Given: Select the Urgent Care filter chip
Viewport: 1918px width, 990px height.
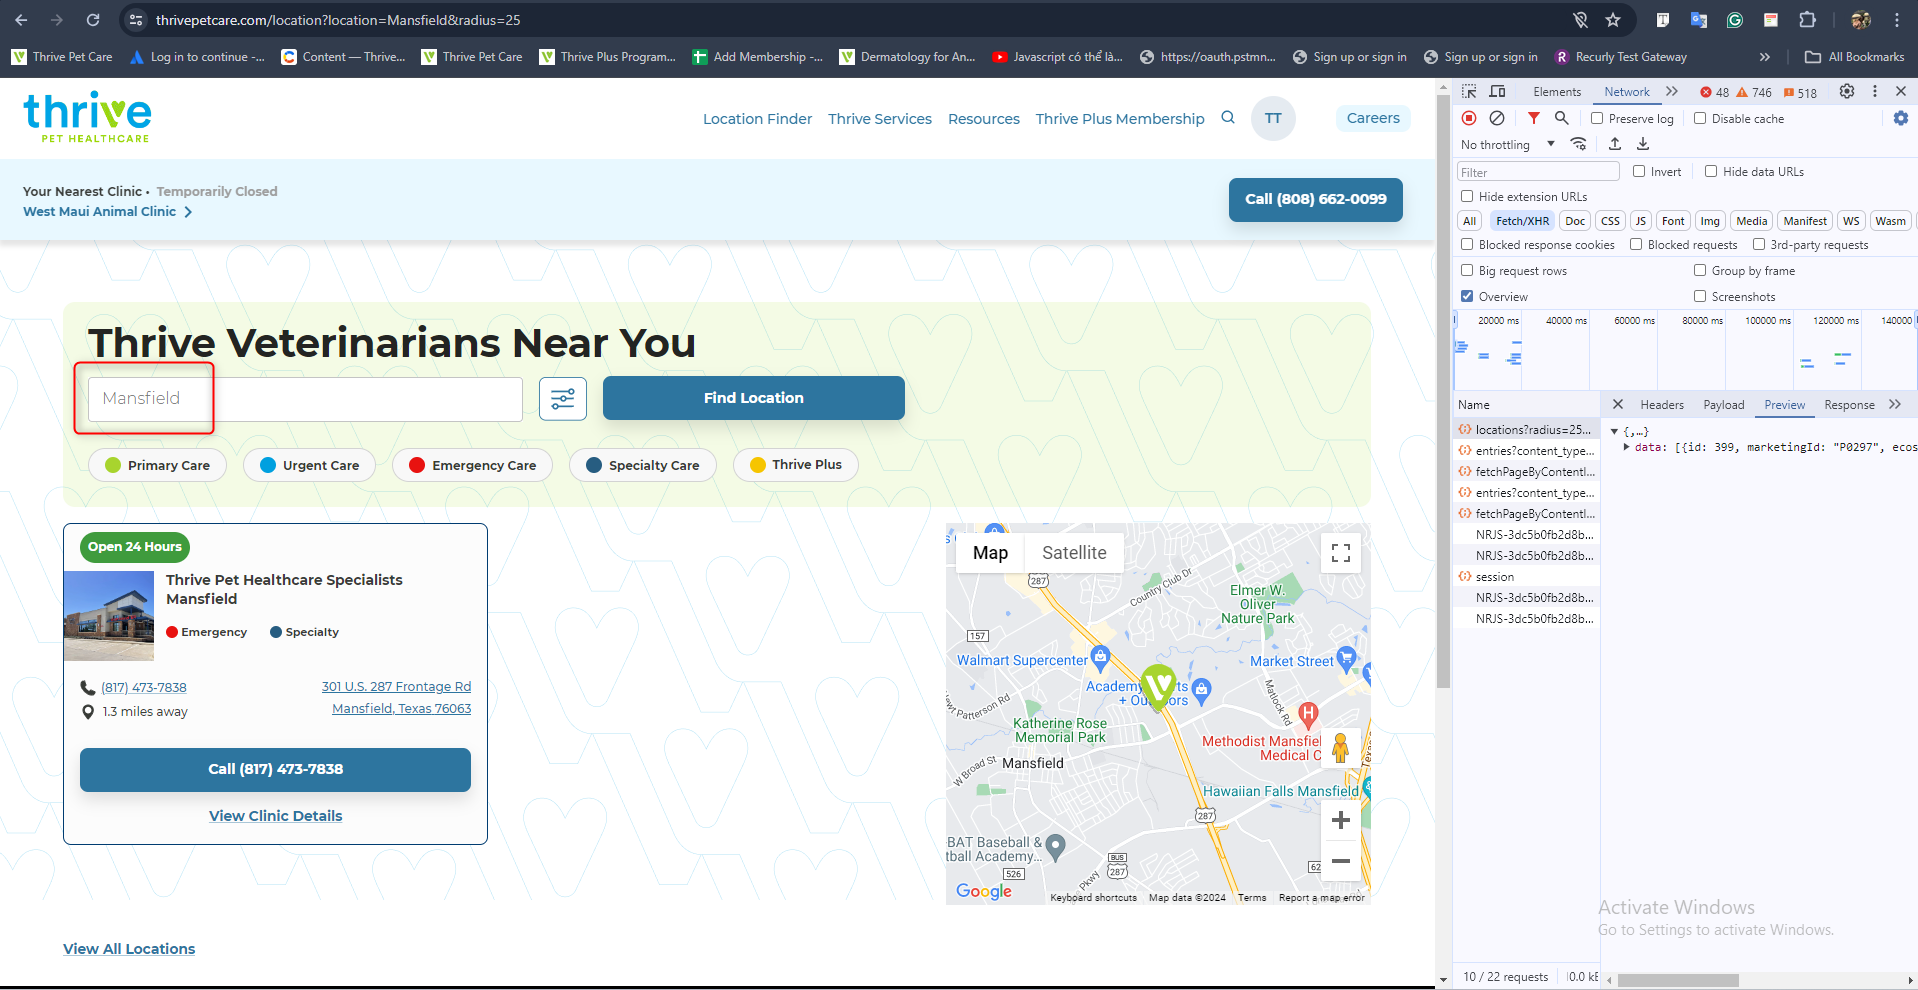Looking at the screenshot, I should click(310, 465).
